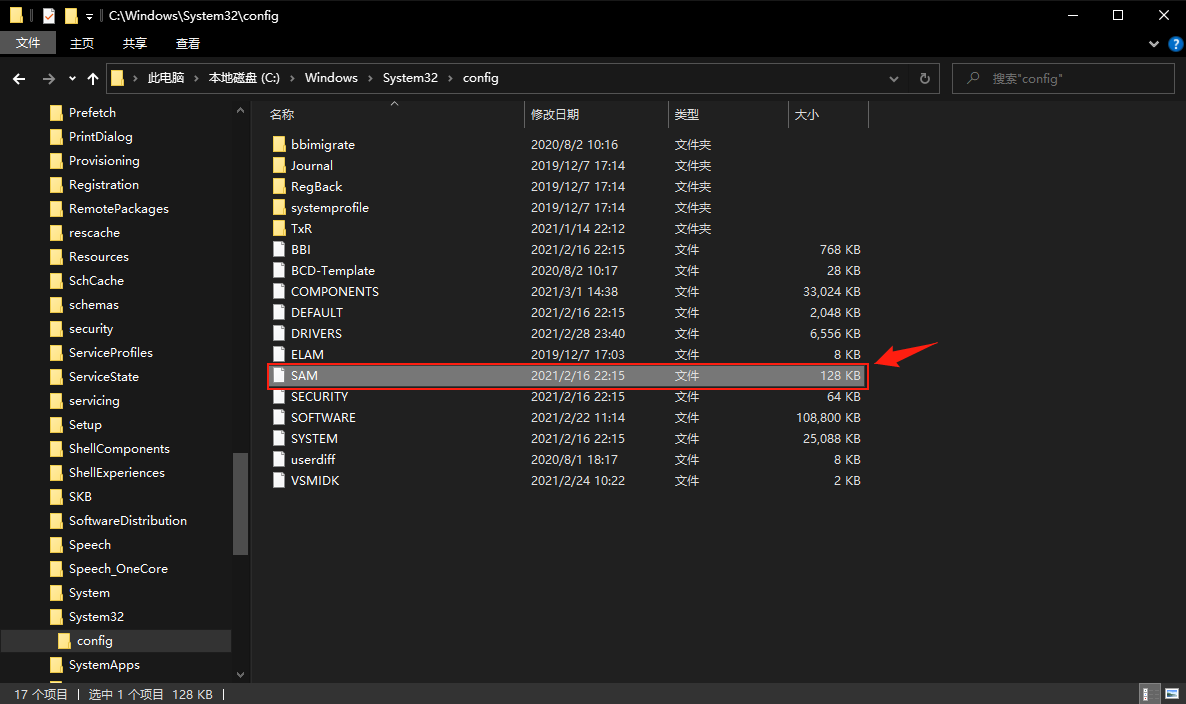Viewport: 1186px width, 704px height.
Task: Select the SOFTWARE file icon
Action: point(279,417)
